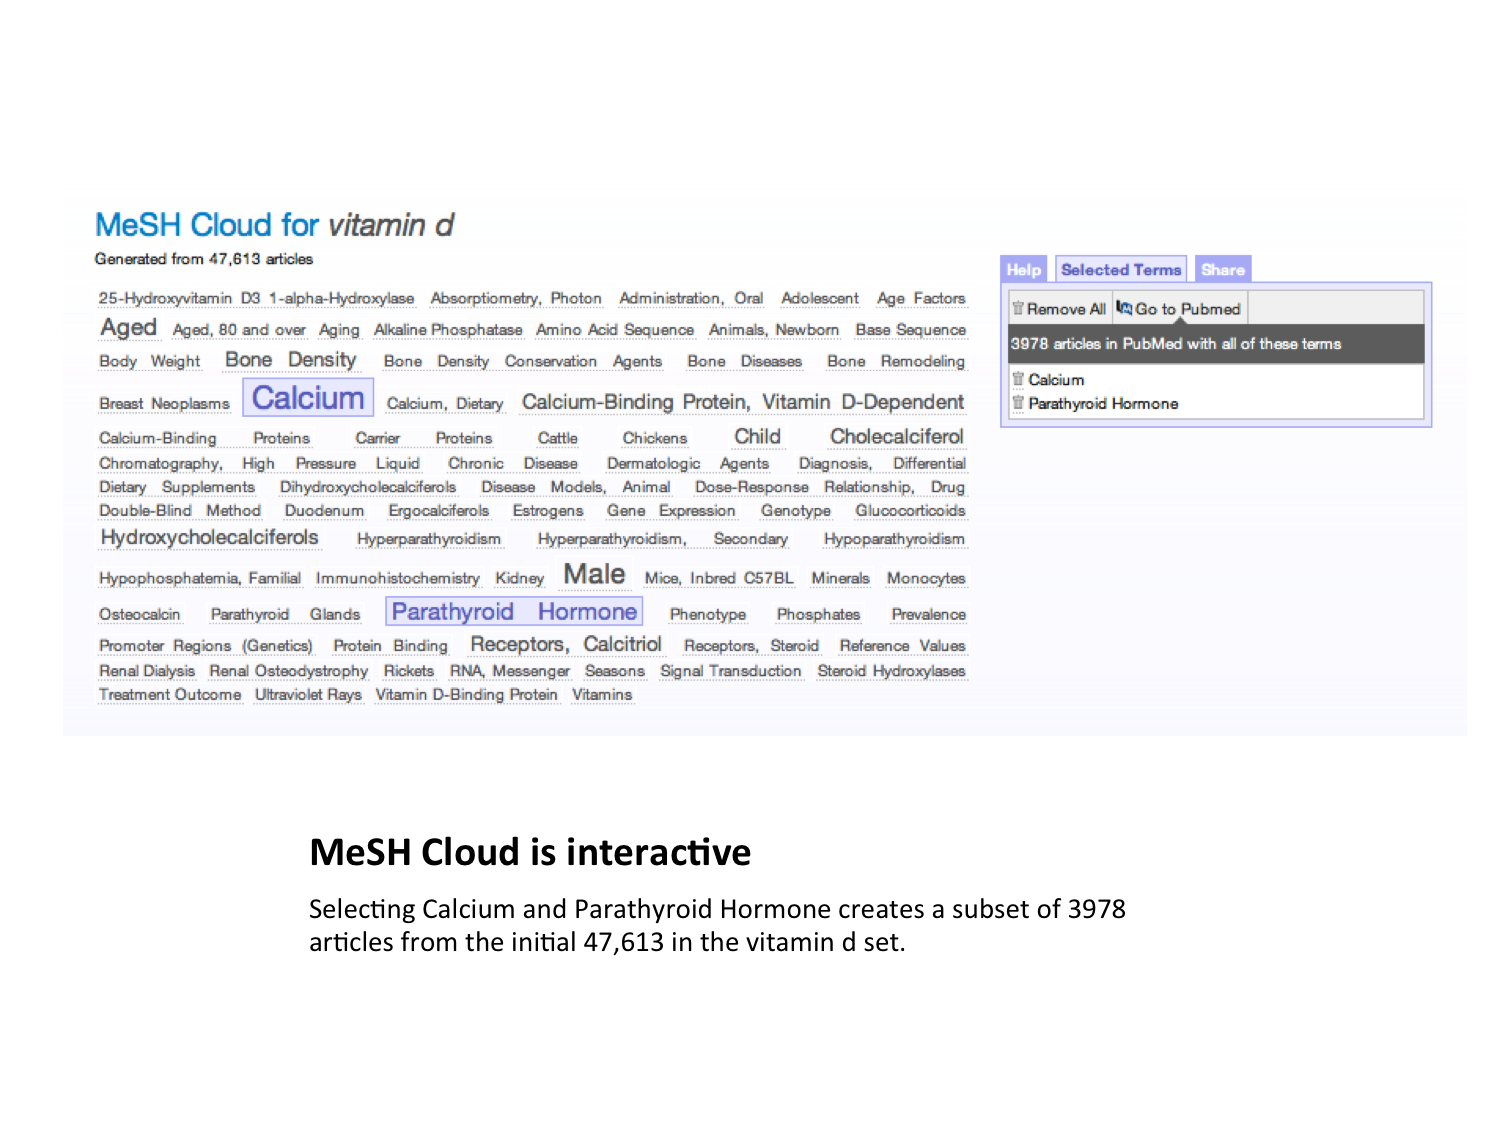The image size is (1500, 1125).
Task: Click Hypophosphatemia, Familial term
Action: click(200, 578)
